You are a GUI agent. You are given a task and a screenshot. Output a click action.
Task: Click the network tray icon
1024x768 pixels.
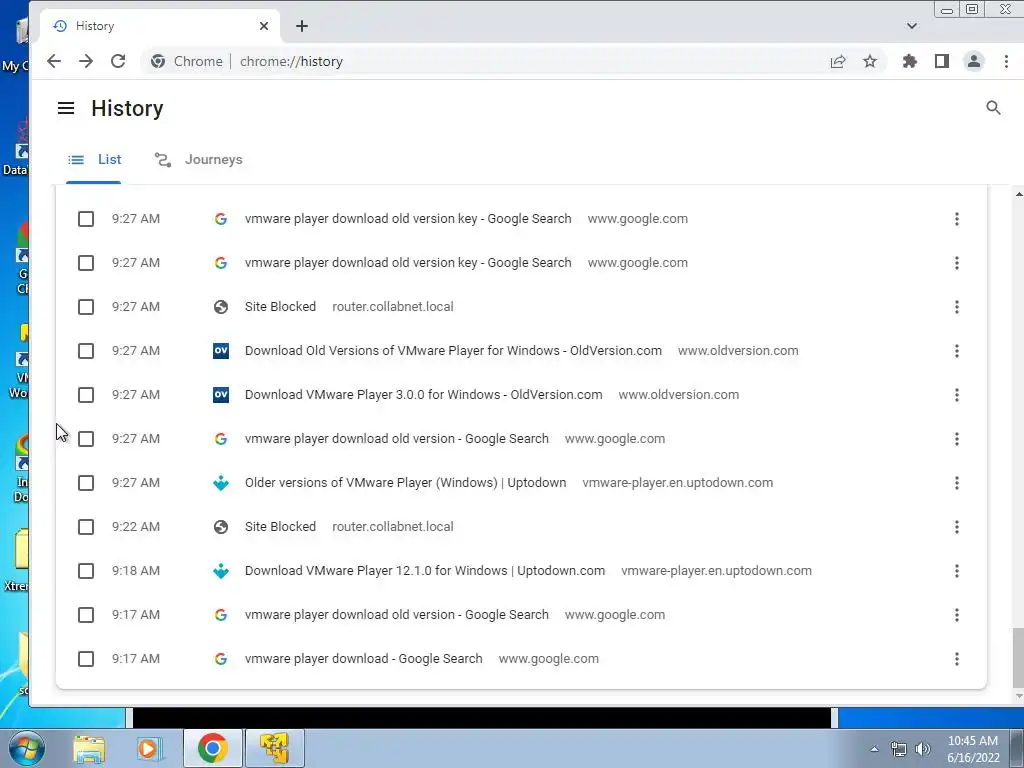[x=899, y=749]
